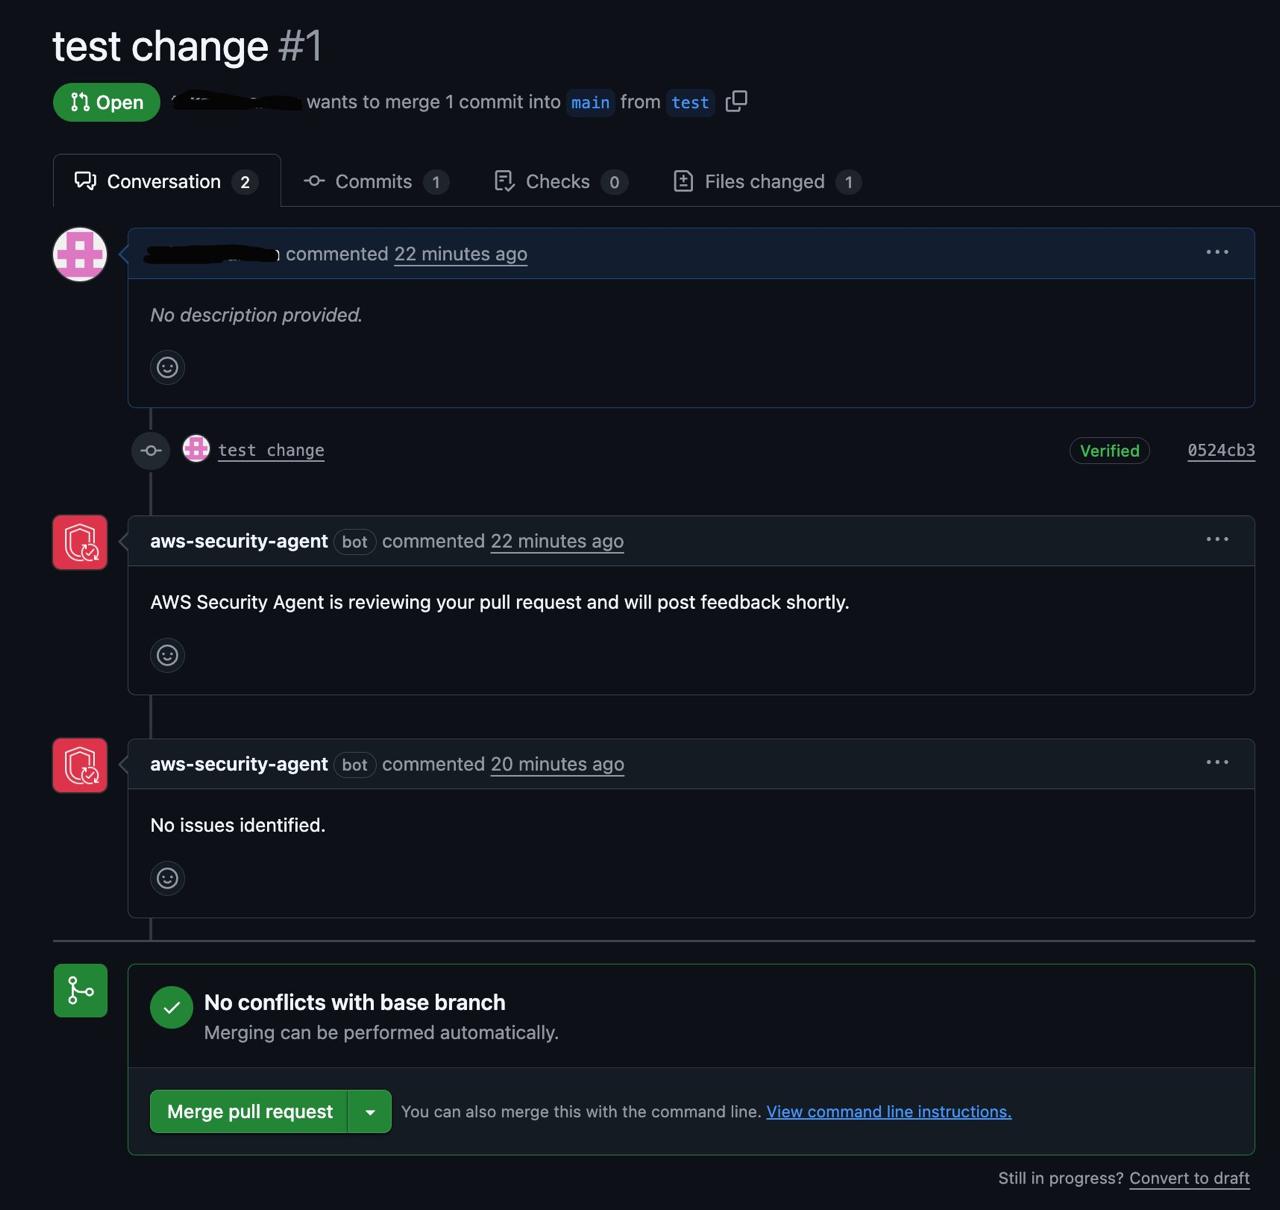Open options menu on the PR description comment

[x=1217, y=252]
